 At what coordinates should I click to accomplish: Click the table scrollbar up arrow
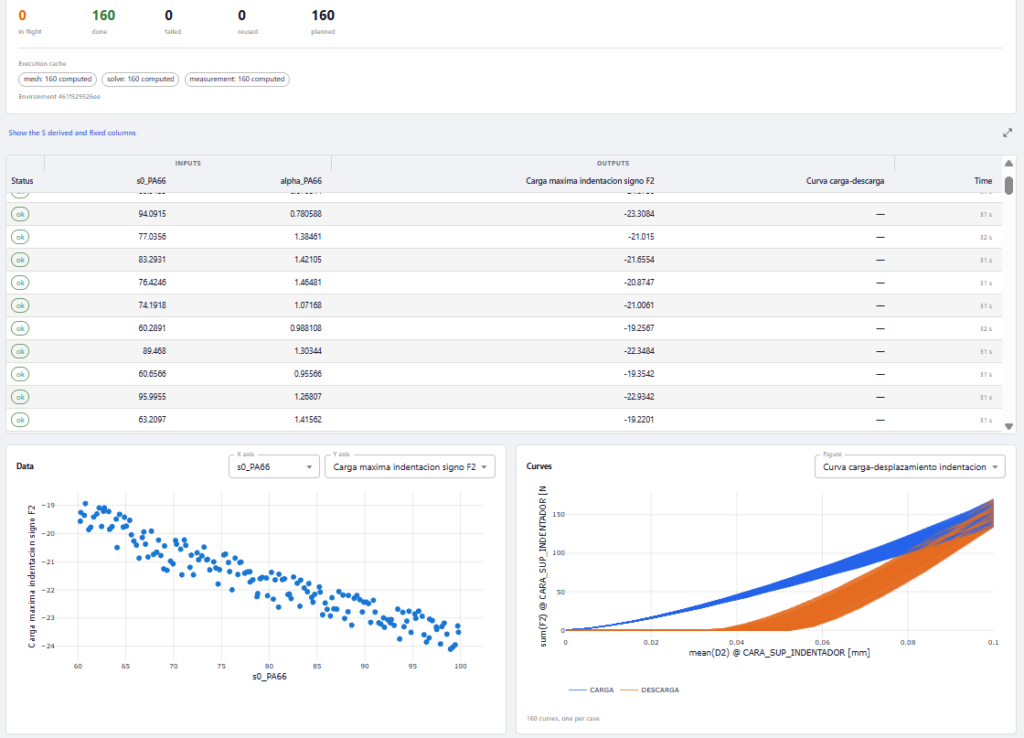pos(1008,163)
